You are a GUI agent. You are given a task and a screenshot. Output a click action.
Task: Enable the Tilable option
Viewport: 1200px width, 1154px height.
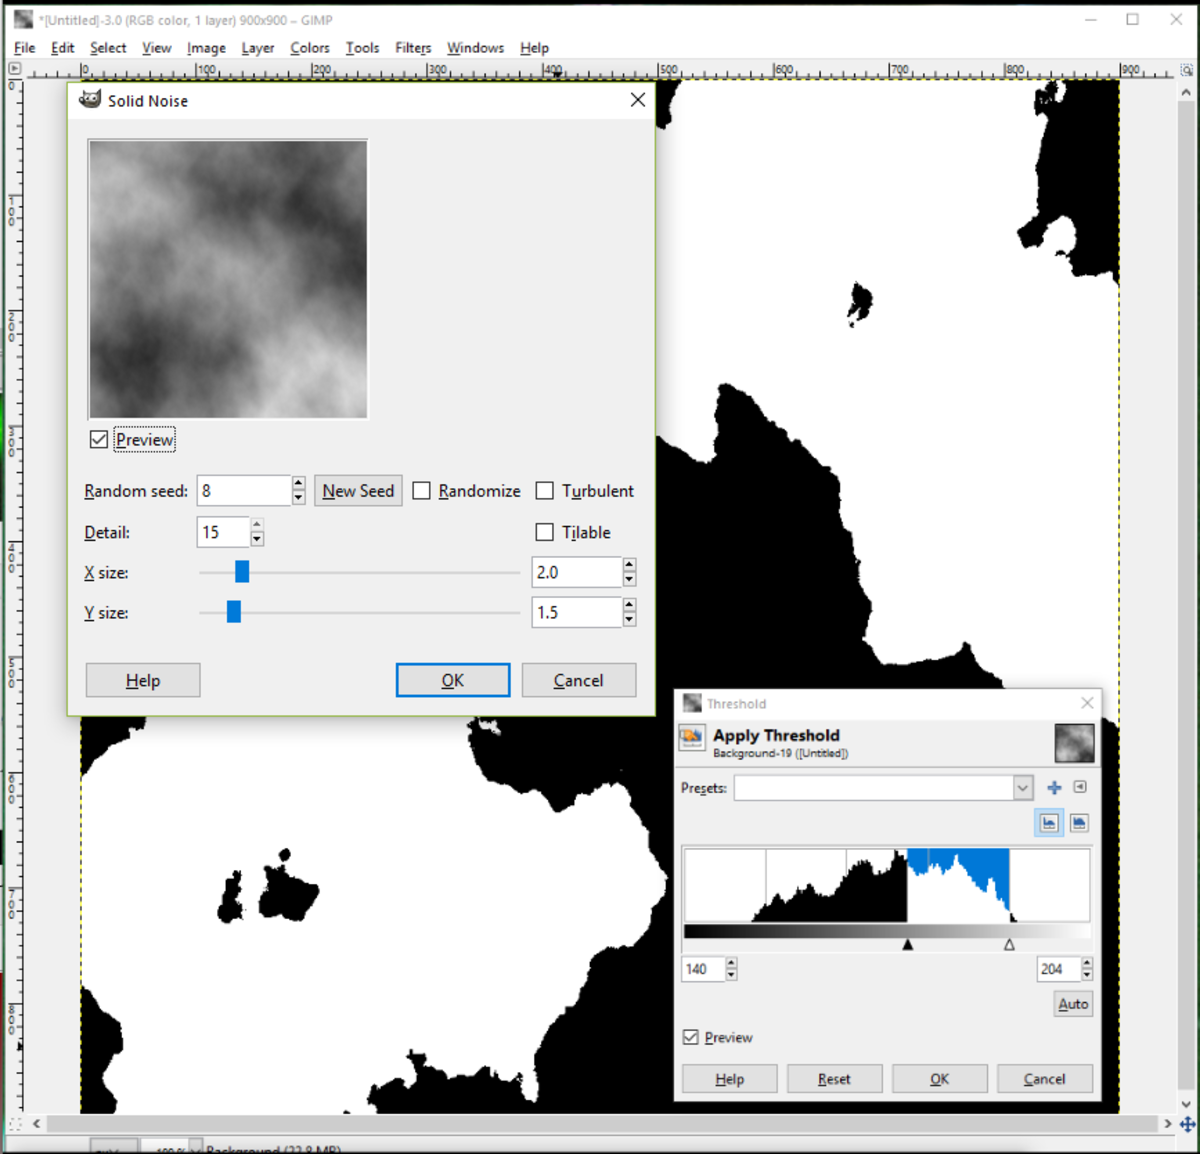point(545,532)
